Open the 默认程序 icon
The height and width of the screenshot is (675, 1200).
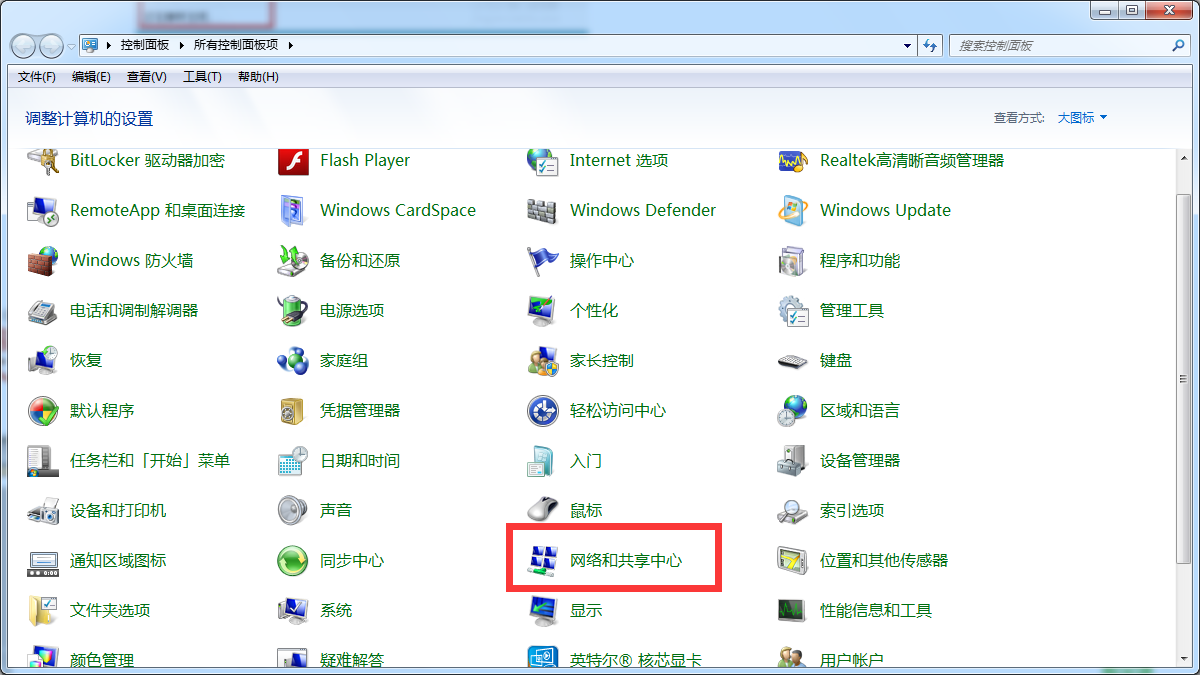42,411
